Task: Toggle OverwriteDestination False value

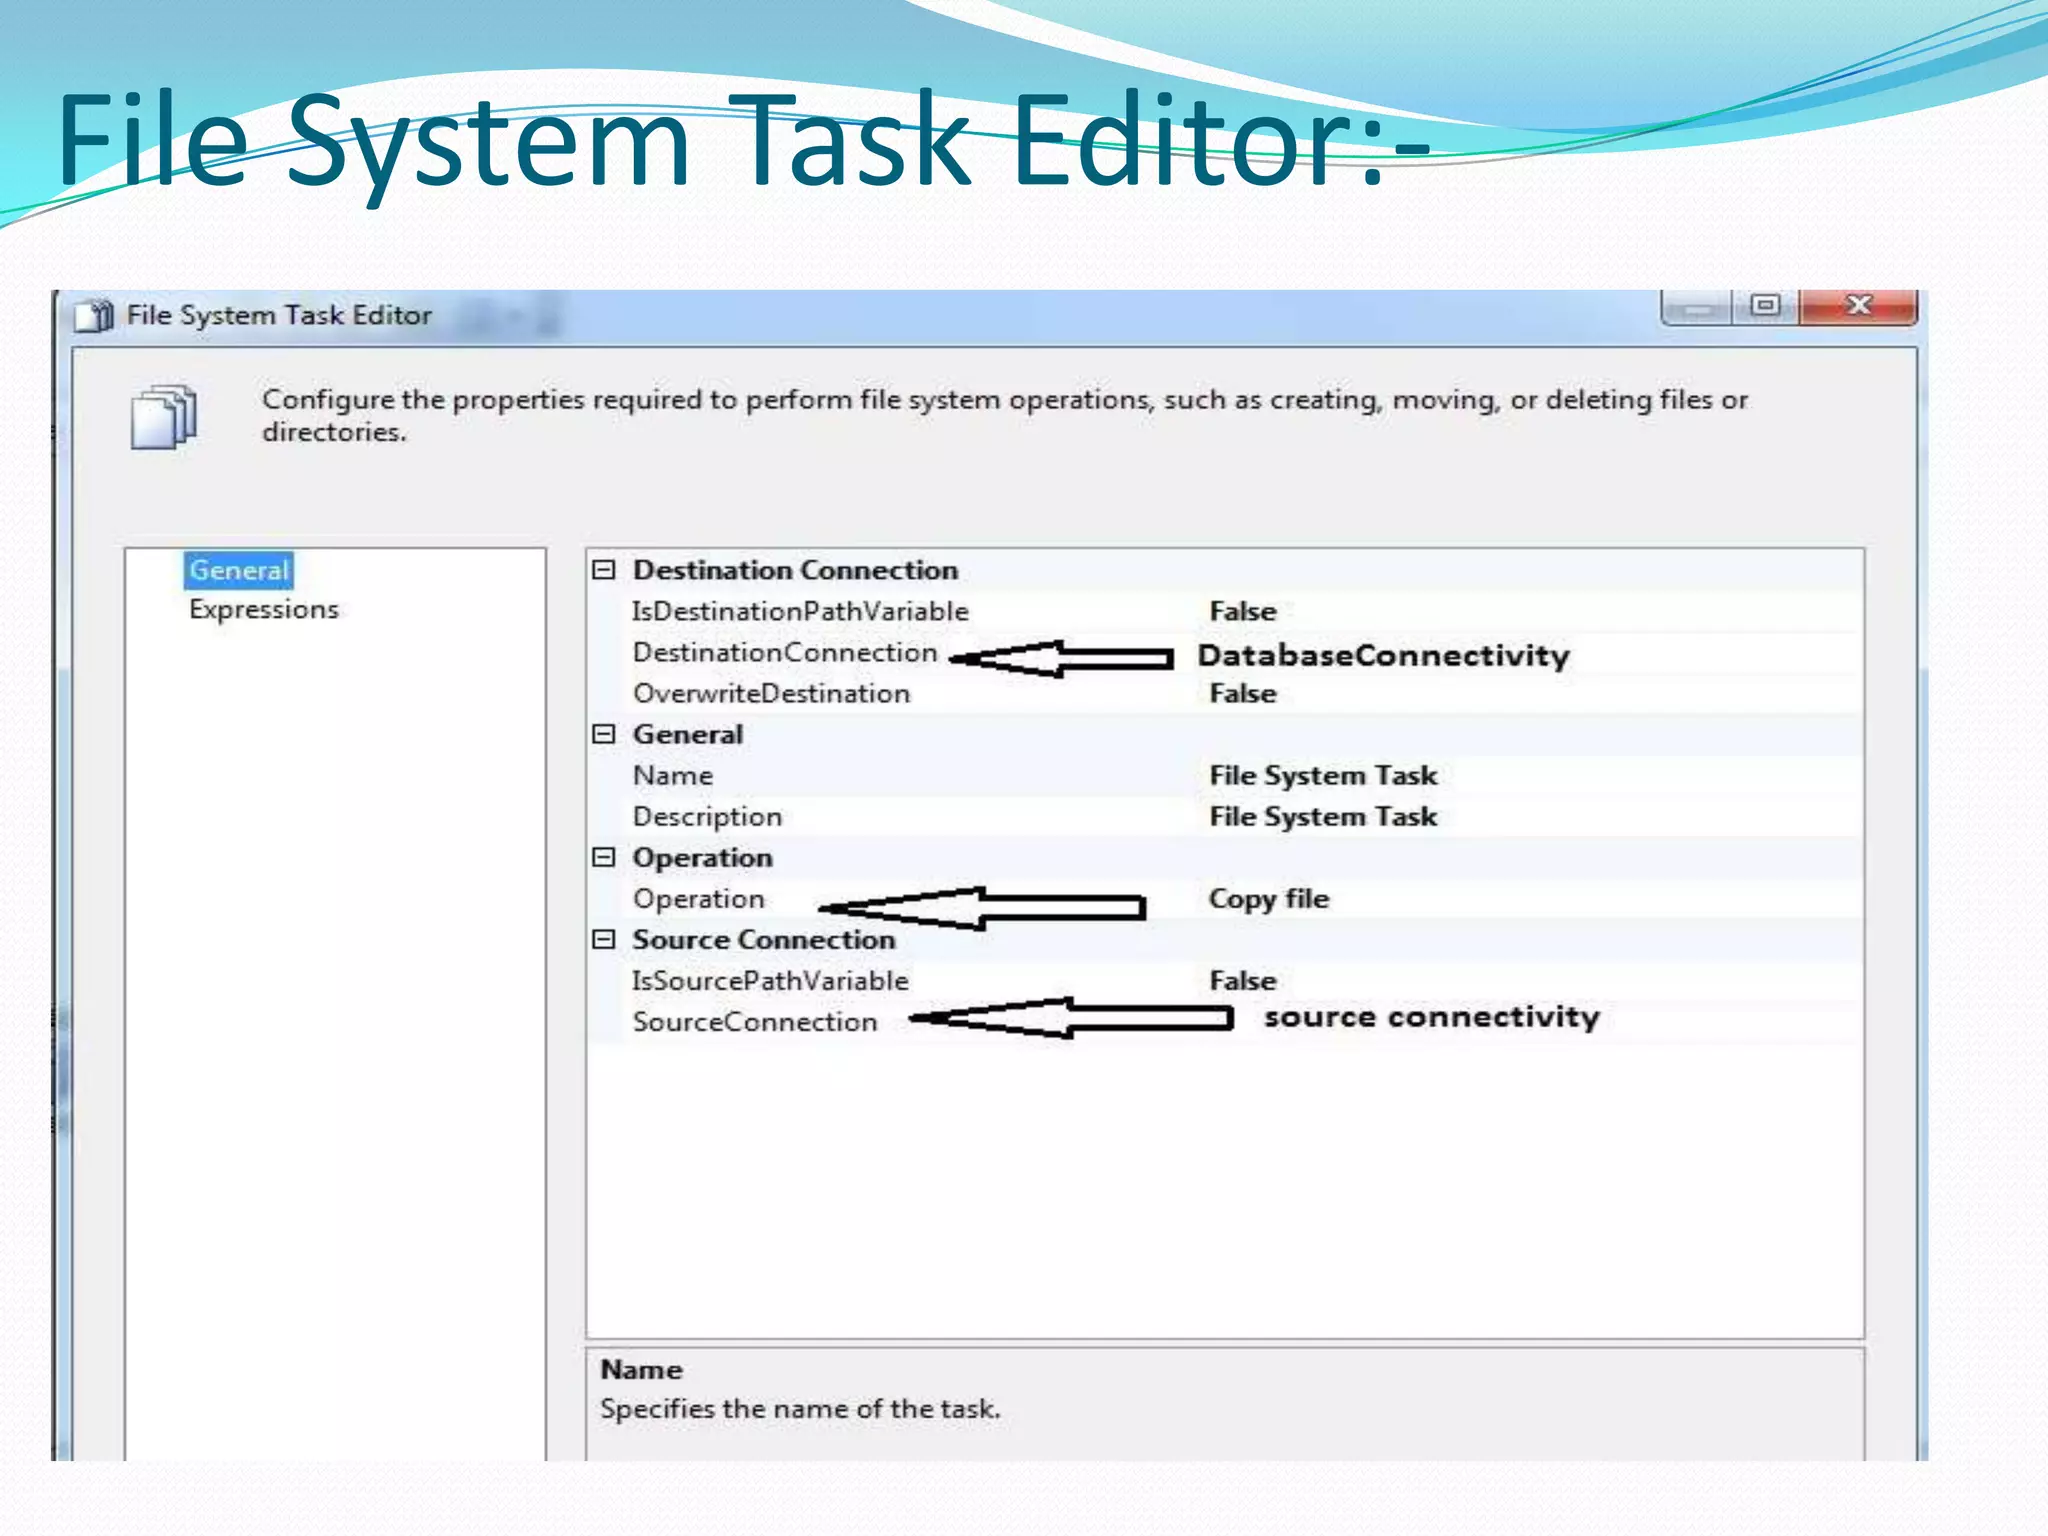Action: 1243,693
